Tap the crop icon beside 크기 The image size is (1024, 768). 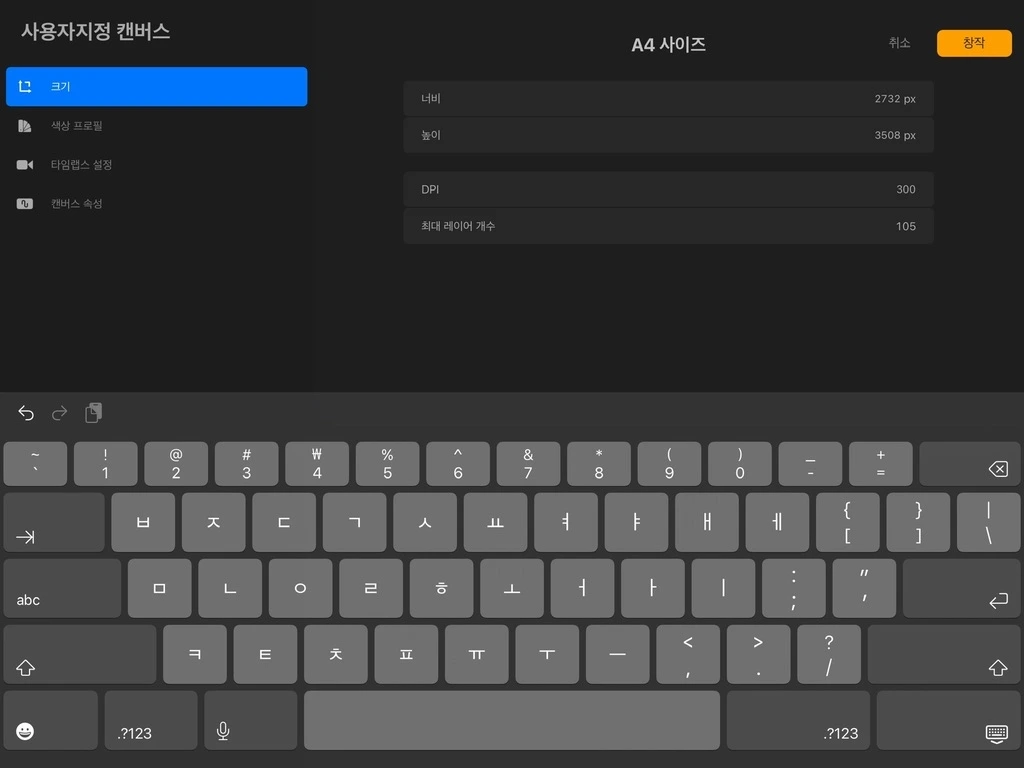25,86
